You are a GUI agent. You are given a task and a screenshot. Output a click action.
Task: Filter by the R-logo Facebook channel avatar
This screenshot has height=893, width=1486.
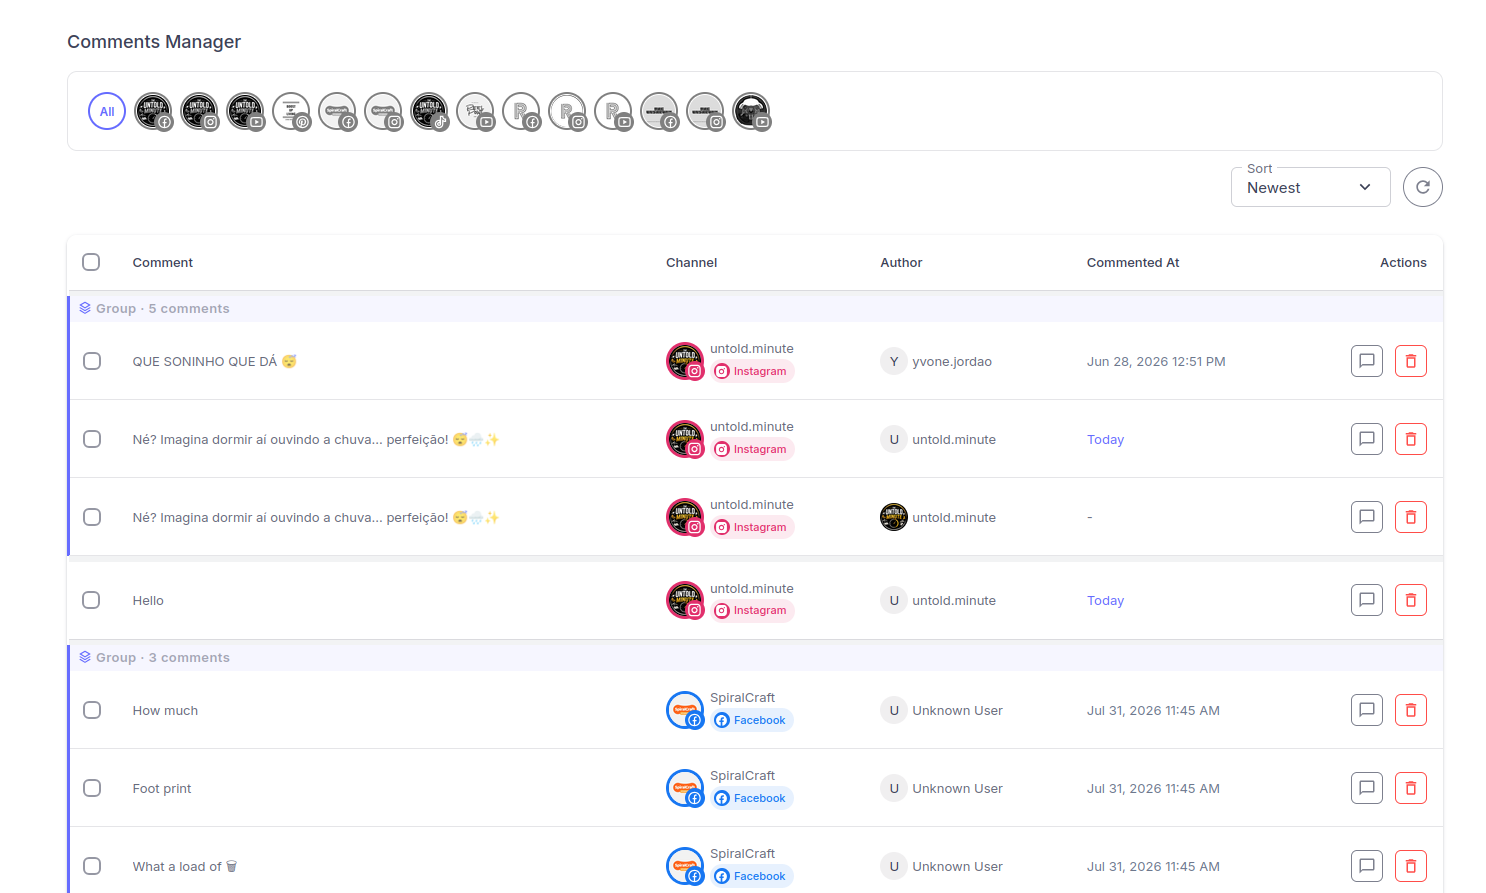pyautogui.click(x=521, y=111)
